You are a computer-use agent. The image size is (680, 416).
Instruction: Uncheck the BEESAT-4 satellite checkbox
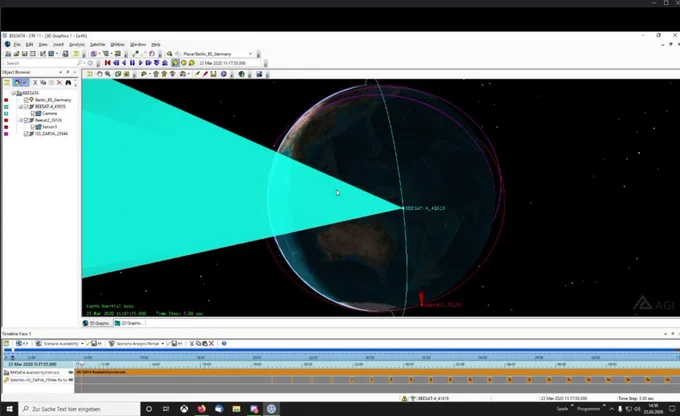(x=26, y=106)
